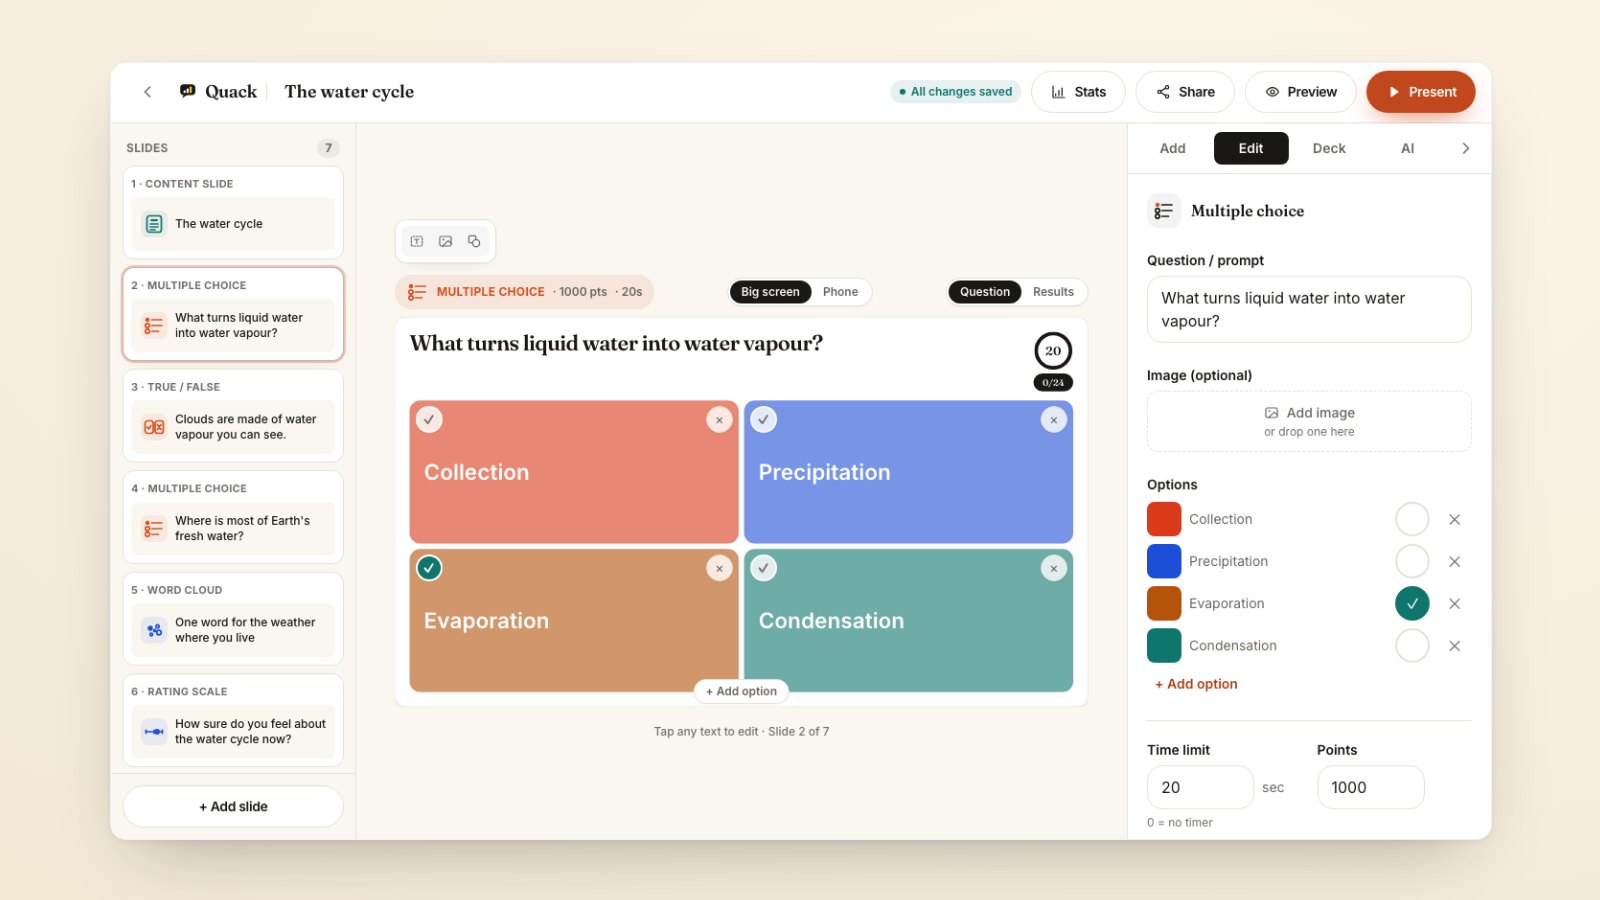Viewport: 1600px width, 900px height.
Task: Mark Collection tile as correct on canvas
Action: (429, 420)
